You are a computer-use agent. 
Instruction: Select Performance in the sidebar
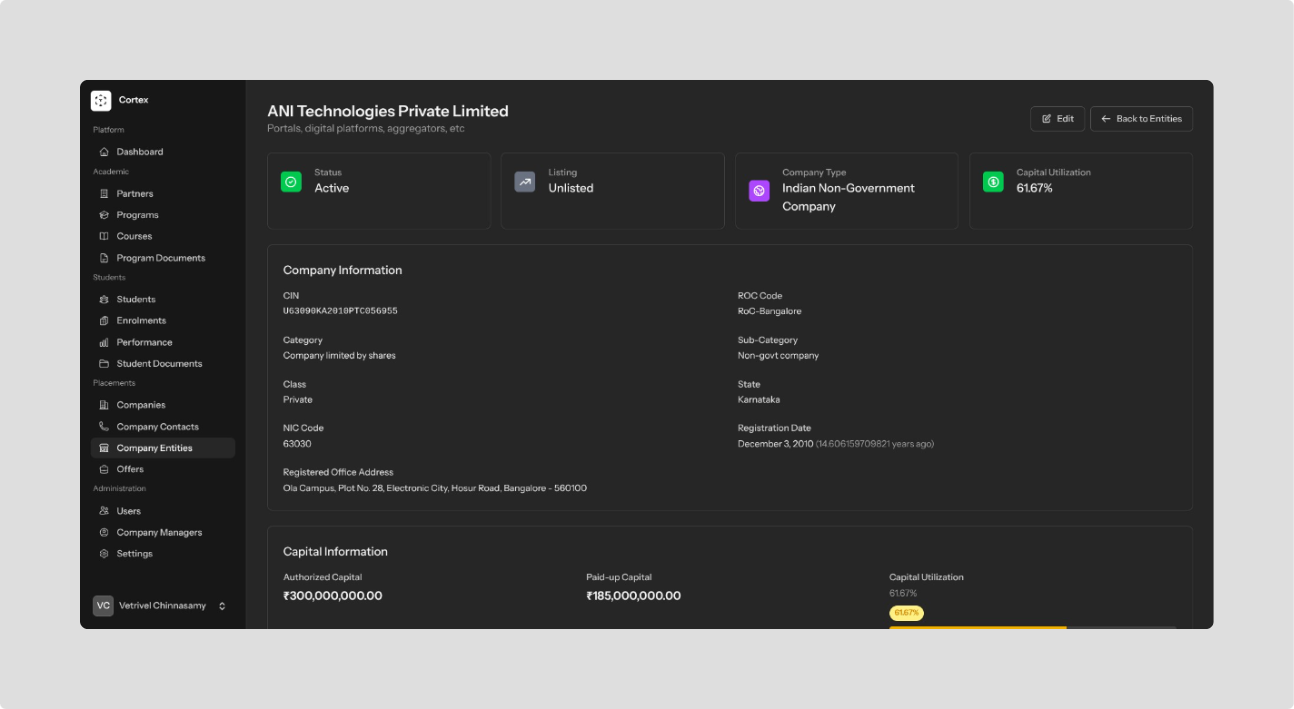click(163, 342)
